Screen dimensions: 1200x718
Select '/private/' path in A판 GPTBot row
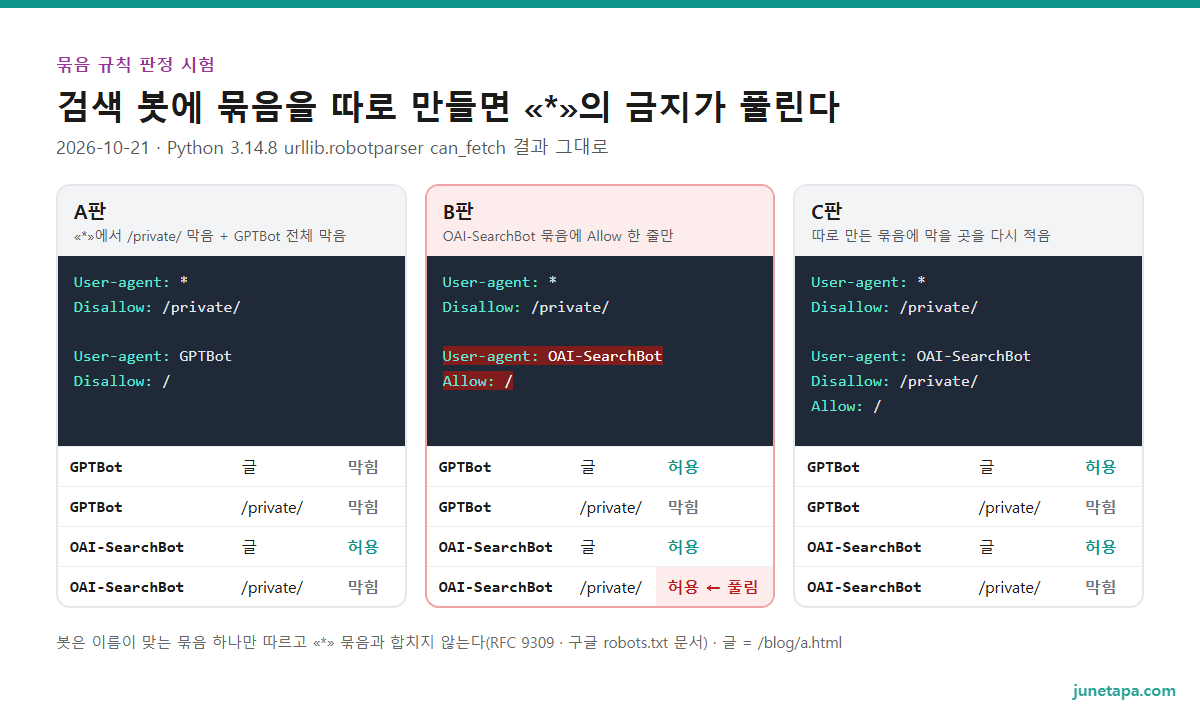pos(272,507)
